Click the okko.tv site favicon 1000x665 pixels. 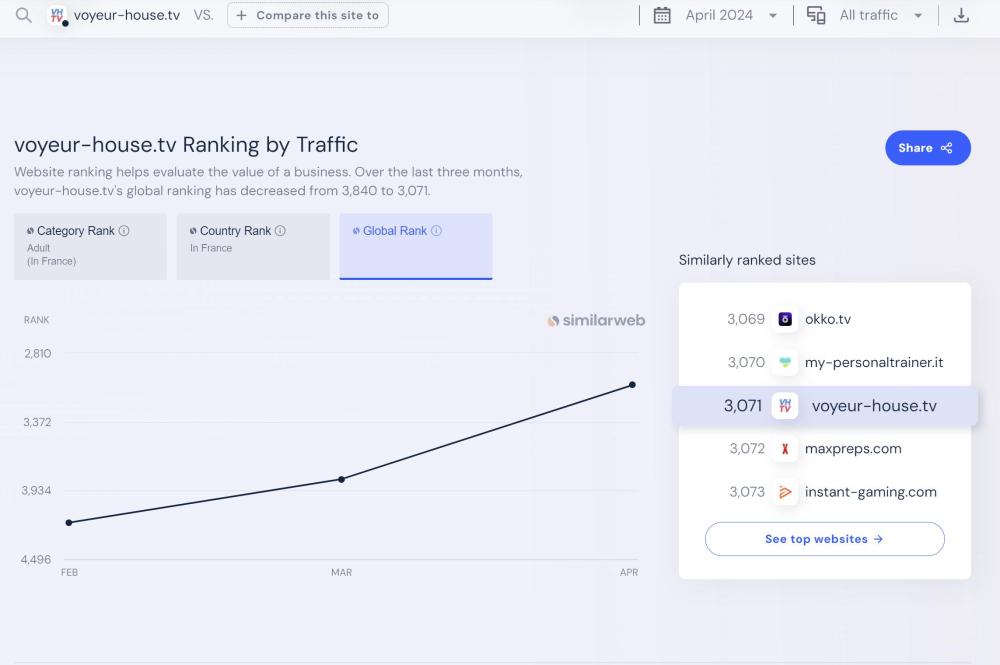tap(785, 319)
